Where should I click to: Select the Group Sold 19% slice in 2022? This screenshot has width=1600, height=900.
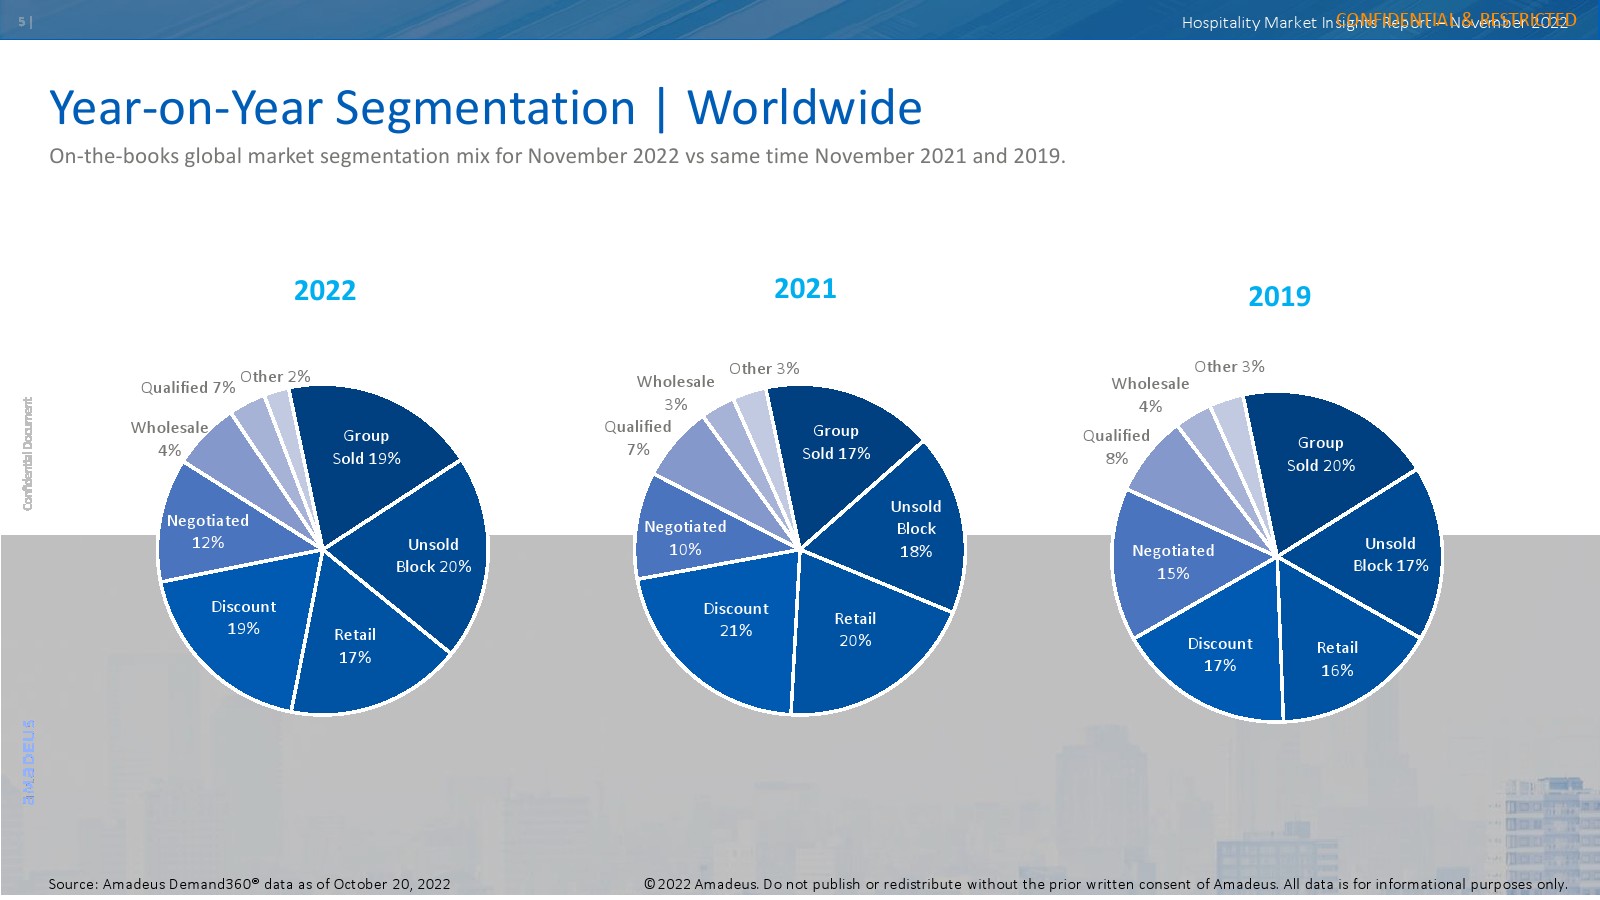click(366, 447)
